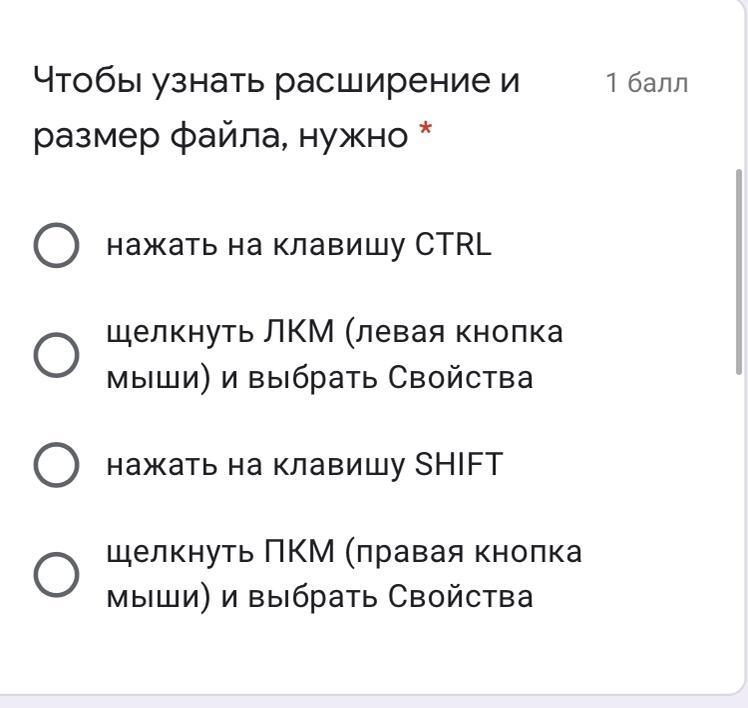The image size is (748, 708).
Task: Click the vertical scrollbar thumb
Action: (739, 271)
